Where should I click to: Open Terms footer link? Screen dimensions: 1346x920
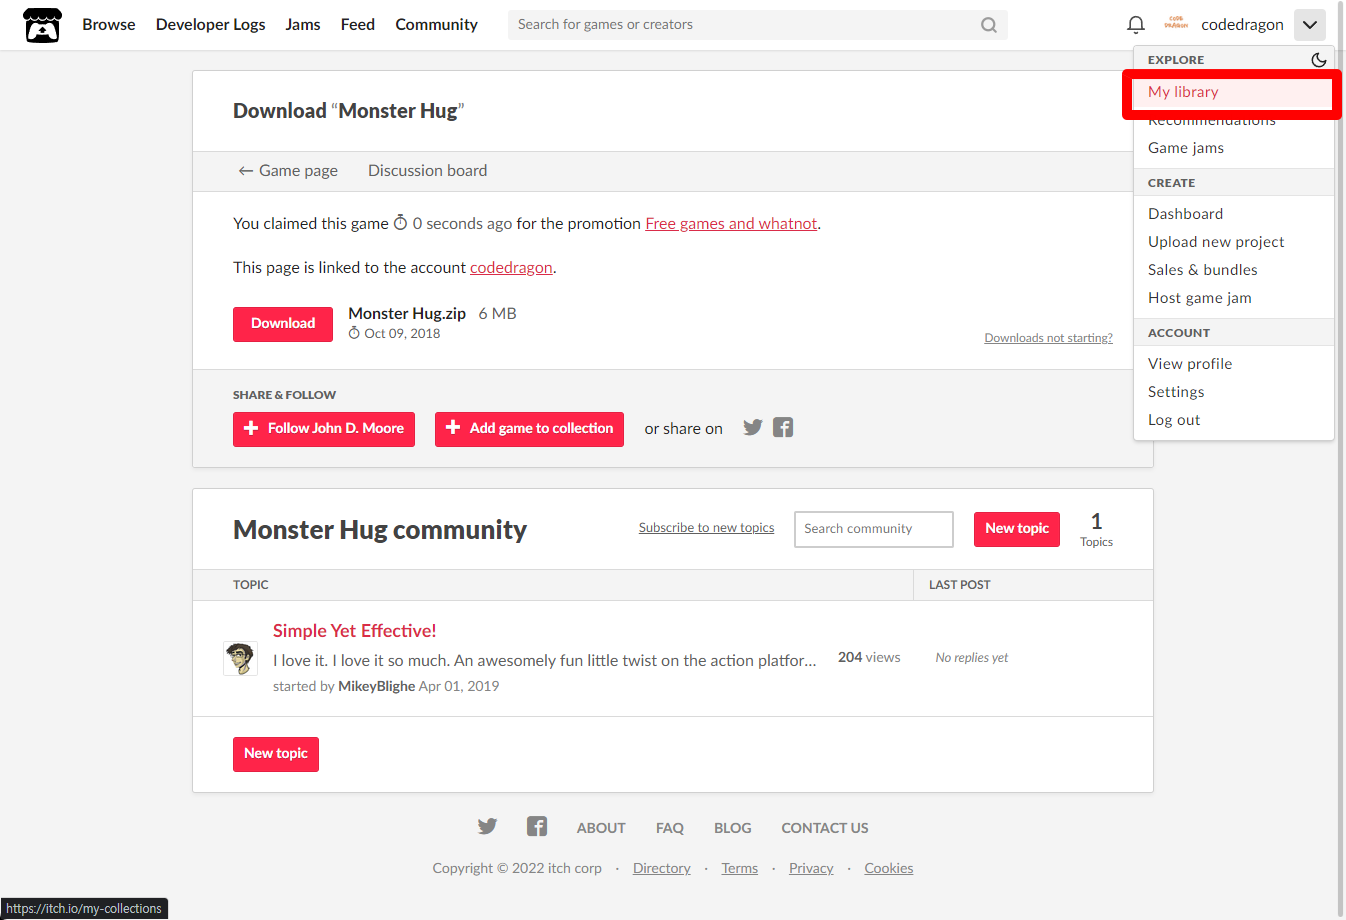[740, 868]
